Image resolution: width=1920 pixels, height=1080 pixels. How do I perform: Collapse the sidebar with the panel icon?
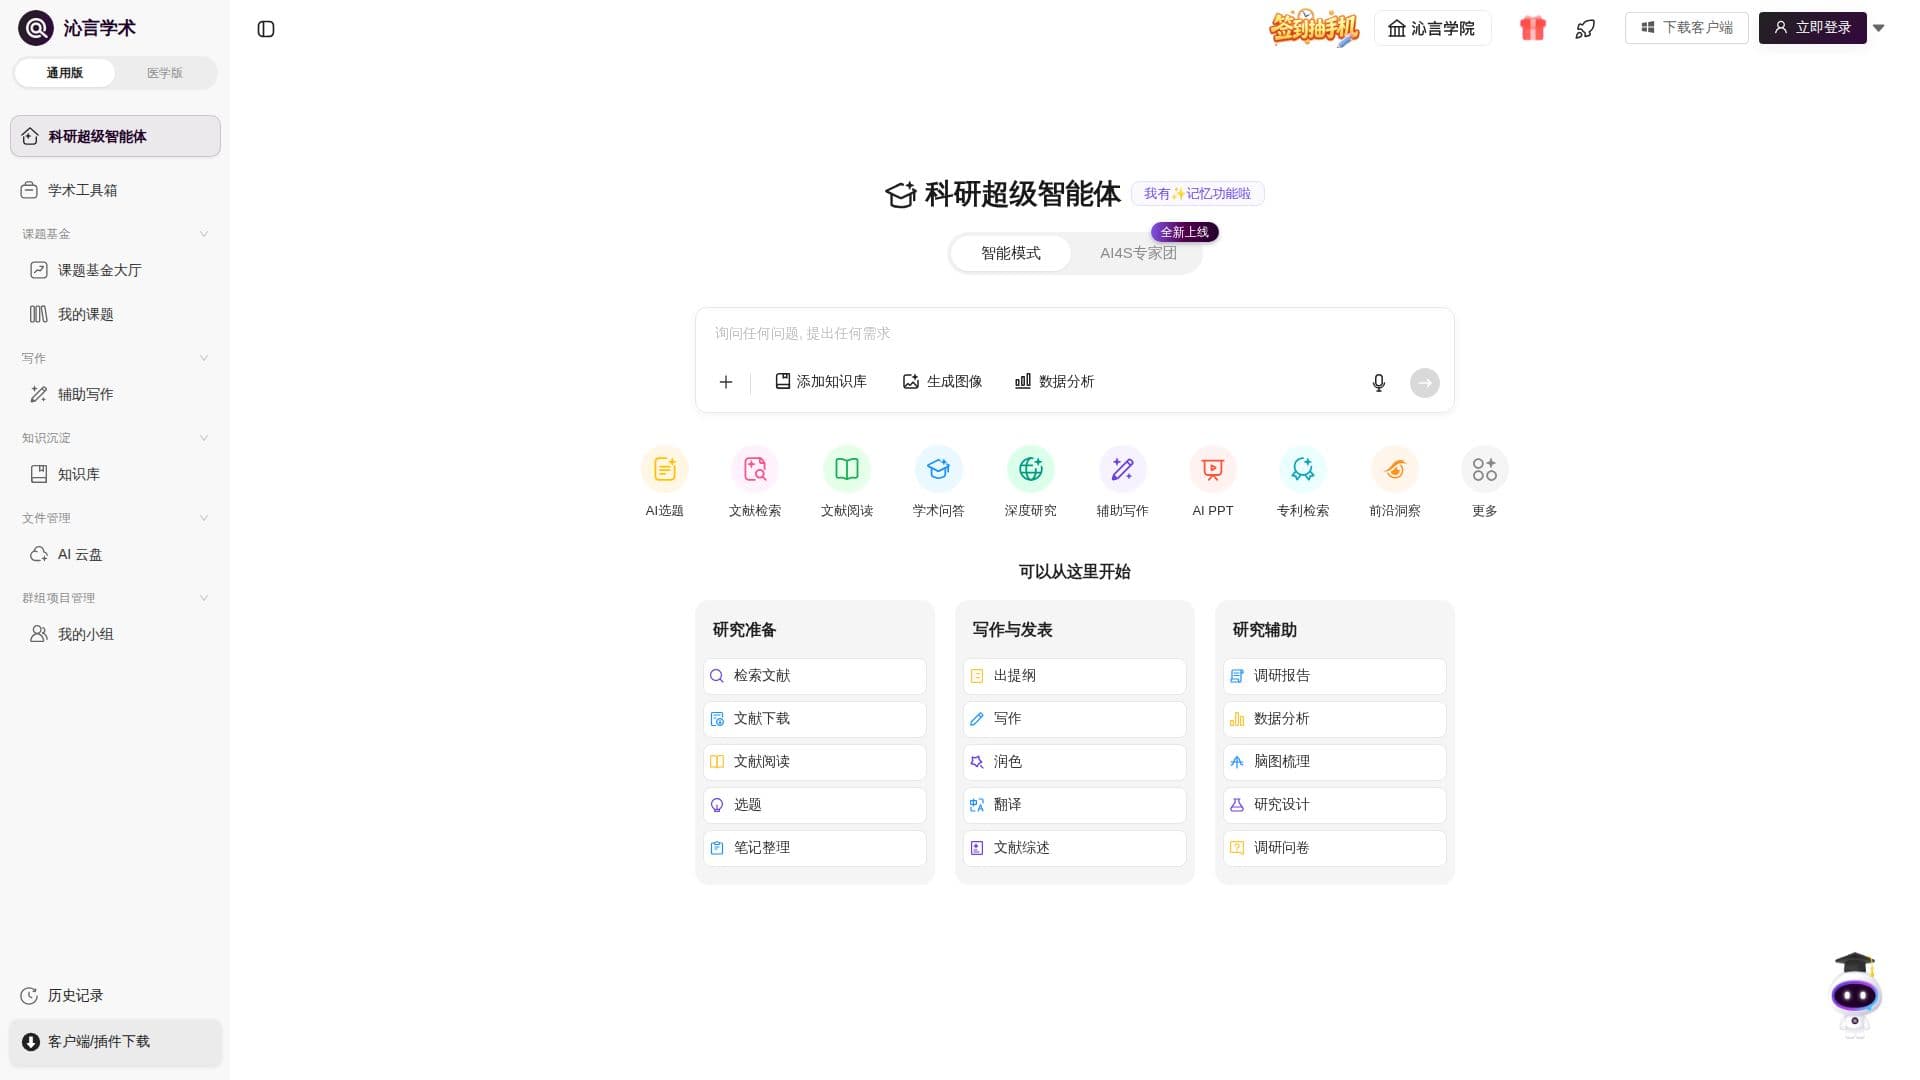click(x=266, y=29)
